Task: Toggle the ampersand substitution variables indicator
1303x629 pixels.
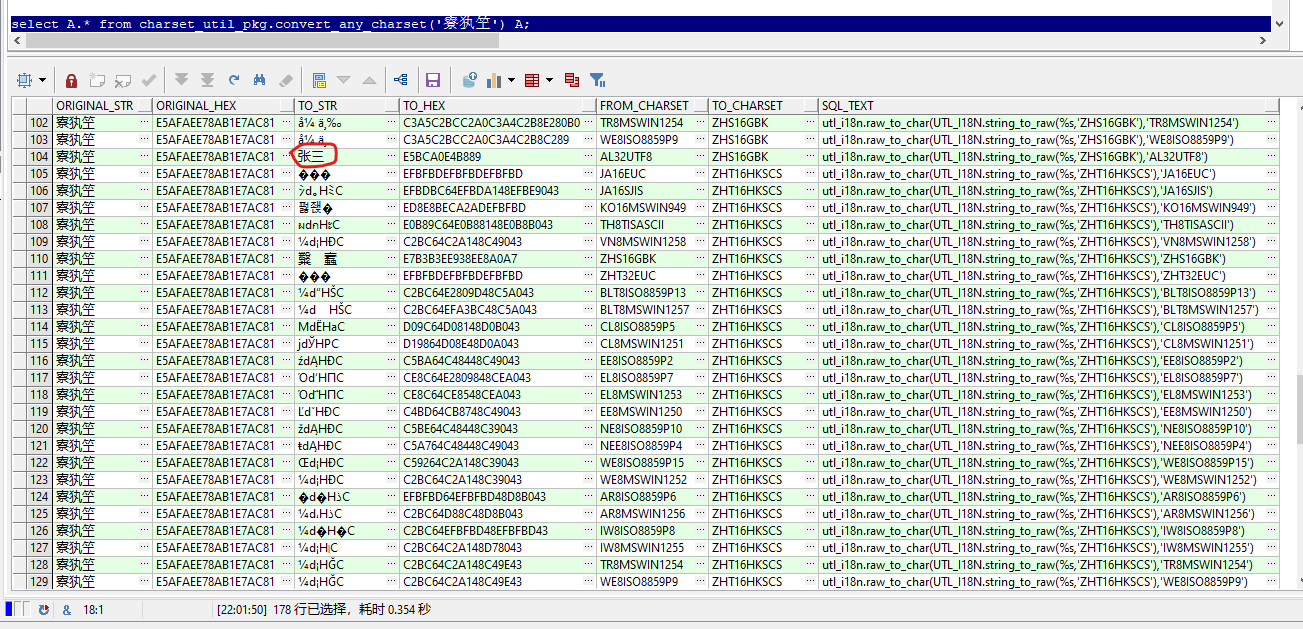Action: (67, 609)
